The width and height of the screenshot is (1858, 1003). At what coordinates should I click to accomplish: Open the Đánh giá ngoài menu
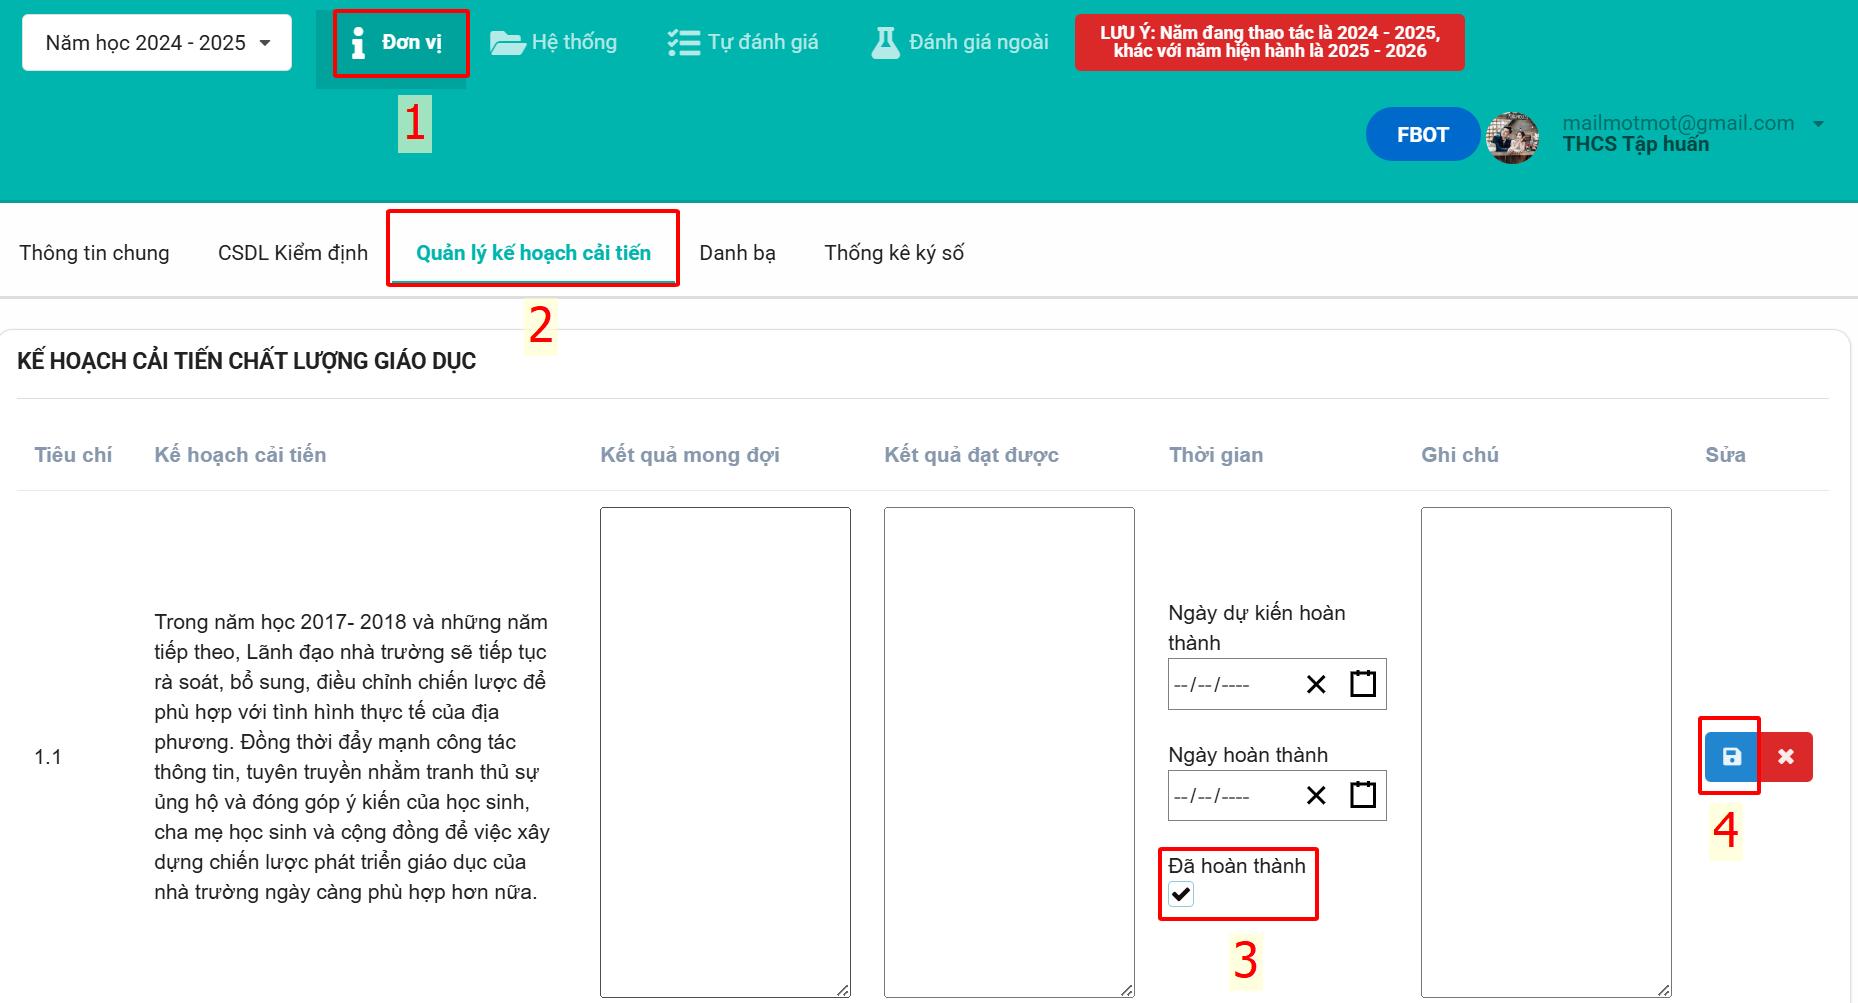tap(960, 42)
